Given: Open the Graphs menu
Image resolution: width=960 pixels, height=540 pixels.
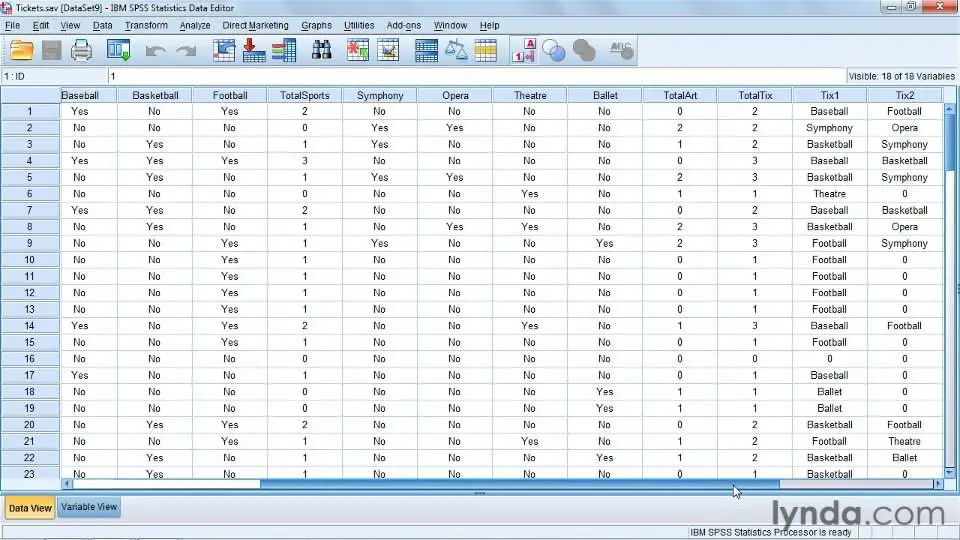Looking at the screenshot, I should 317,25.
